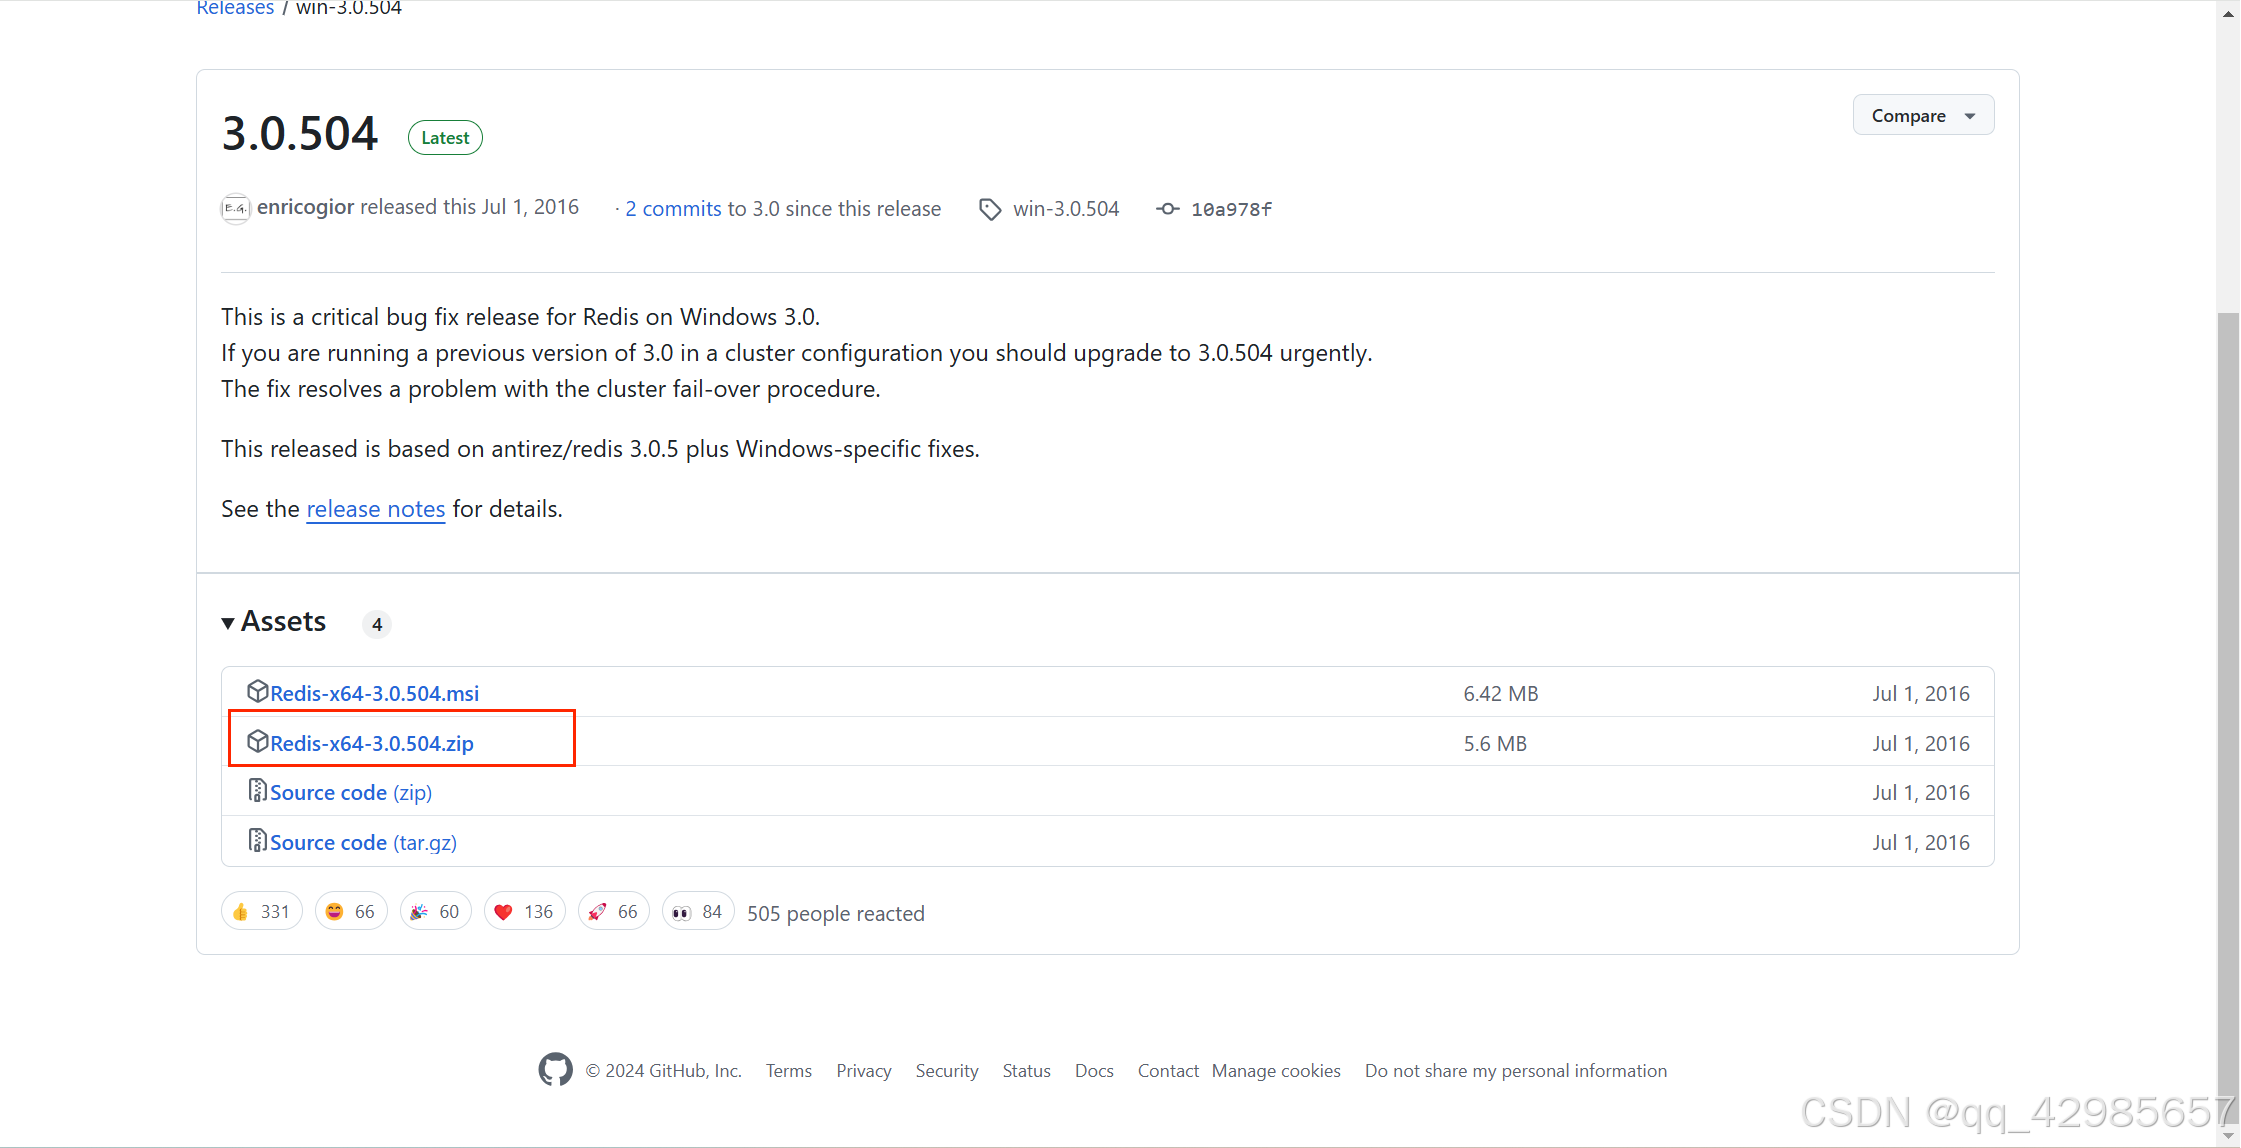Viewport: 2241px width, 1148px height.
Task: Click the Releases breadcrumb link
Action: pyautogui.click(x=235, y=8)
